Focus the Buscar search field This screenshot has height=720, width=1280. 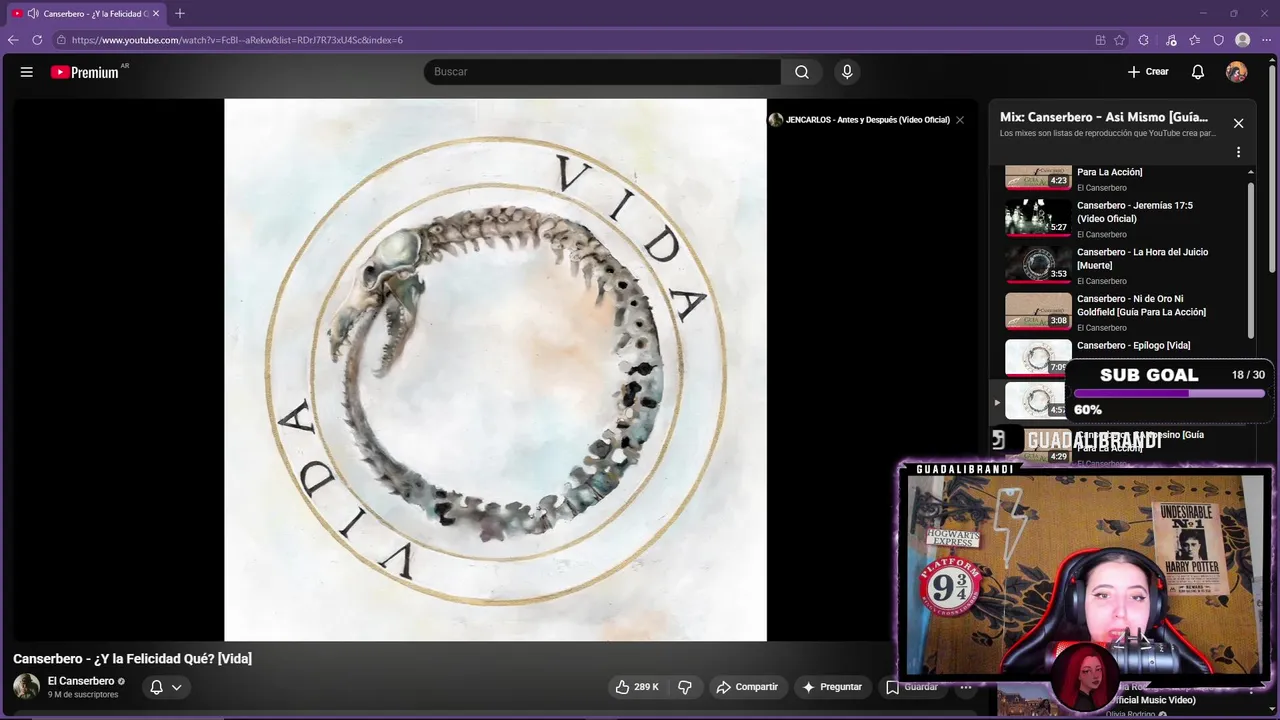(602, 72)
